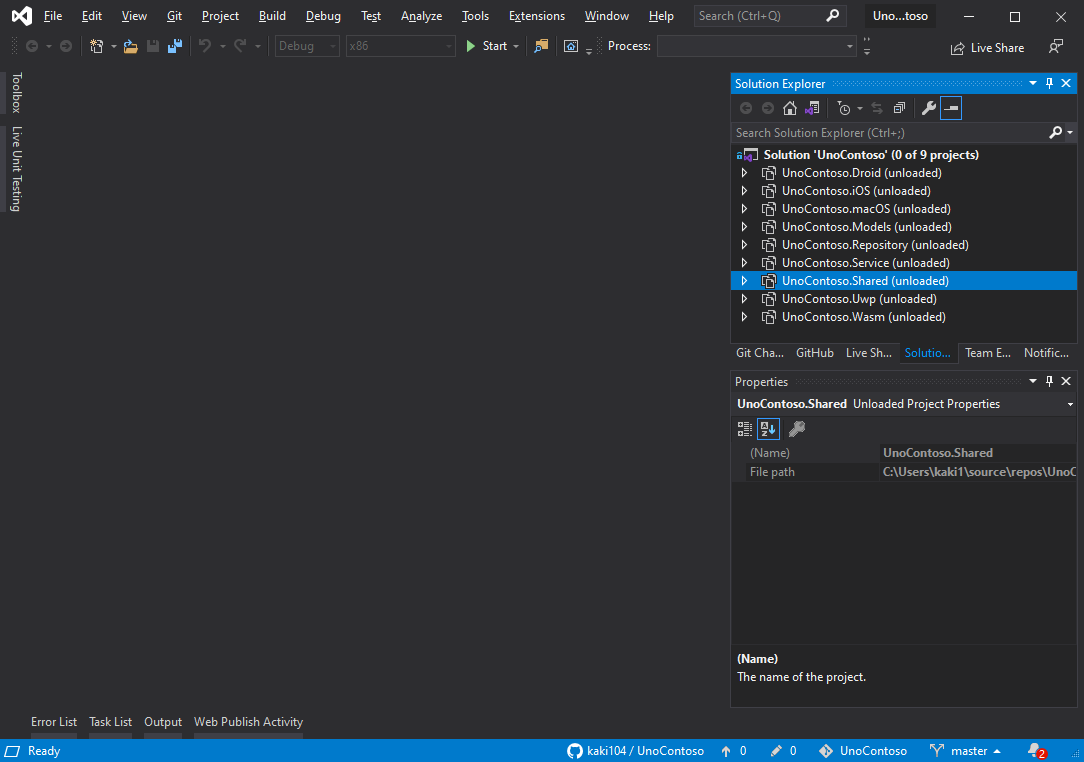
Task: Click the Save All toolbar icon
Action: 175,46
